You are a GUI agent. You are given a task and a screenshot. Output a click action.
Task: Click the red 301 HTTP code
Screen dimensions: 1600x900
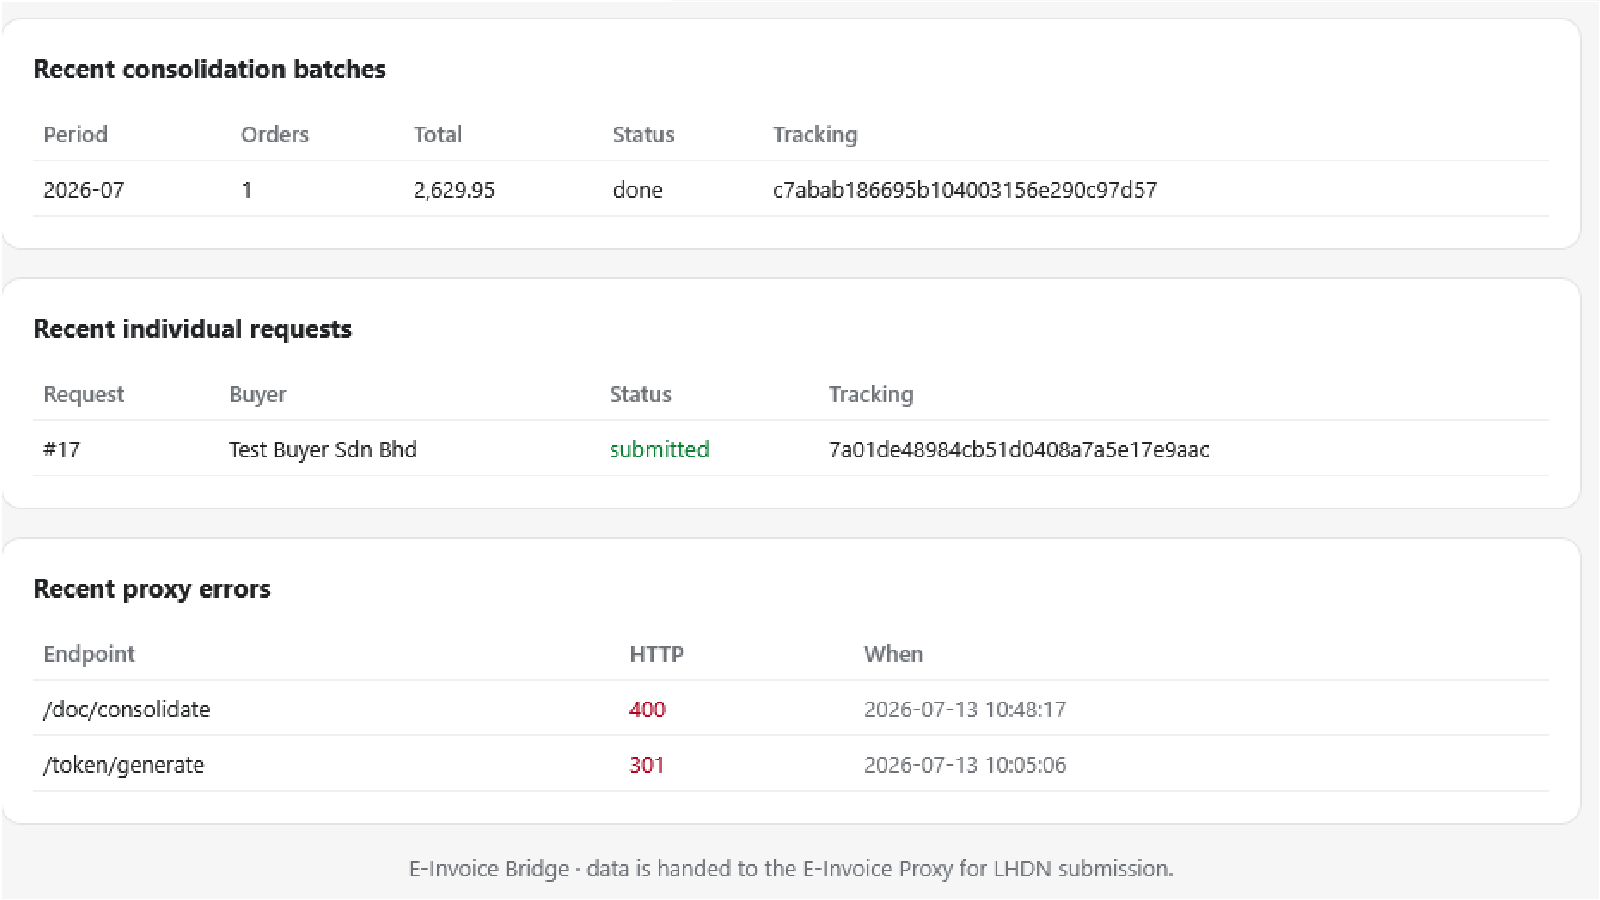tap(647, 765)
